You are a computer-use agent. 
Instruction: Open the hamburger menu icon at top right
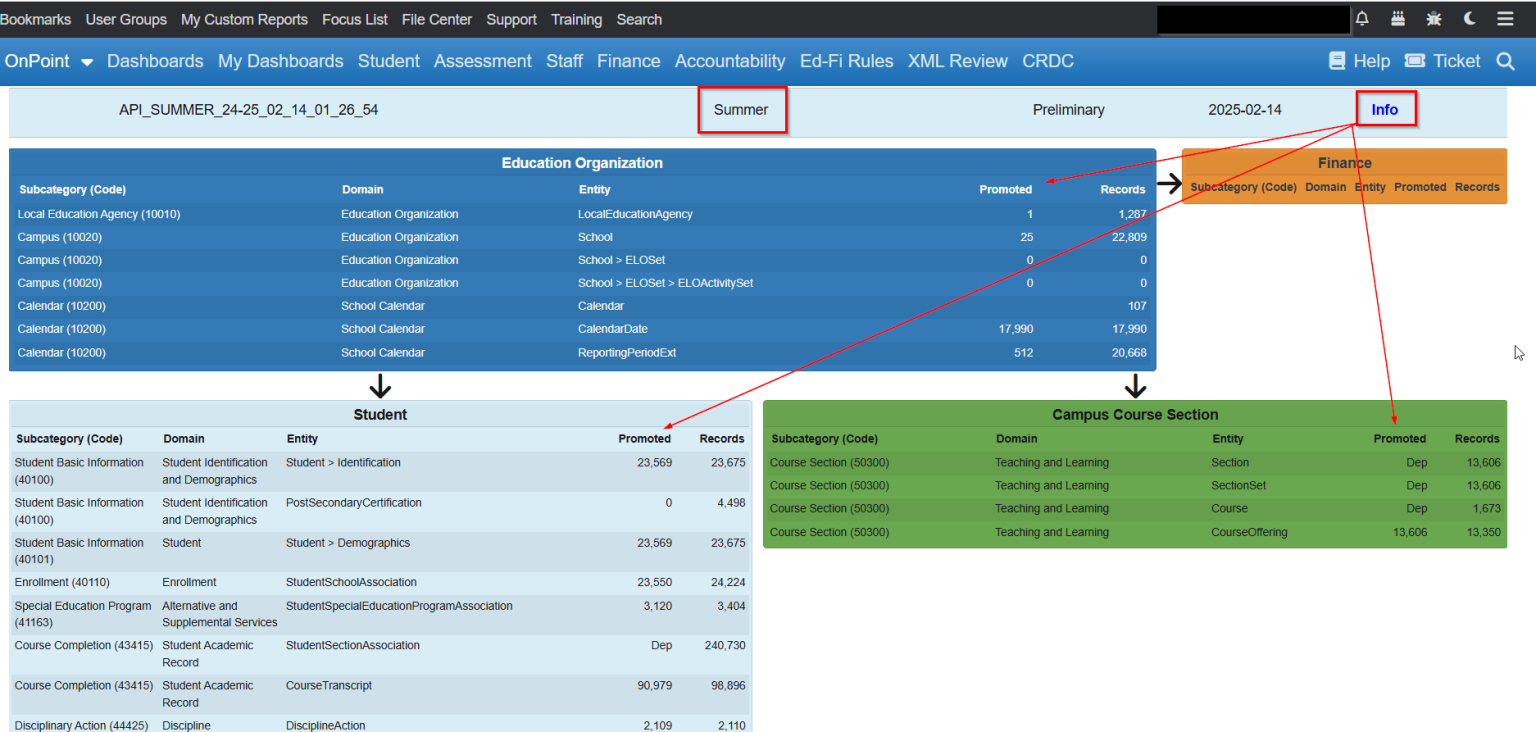pyautogui.click(x=1505, y=18)
